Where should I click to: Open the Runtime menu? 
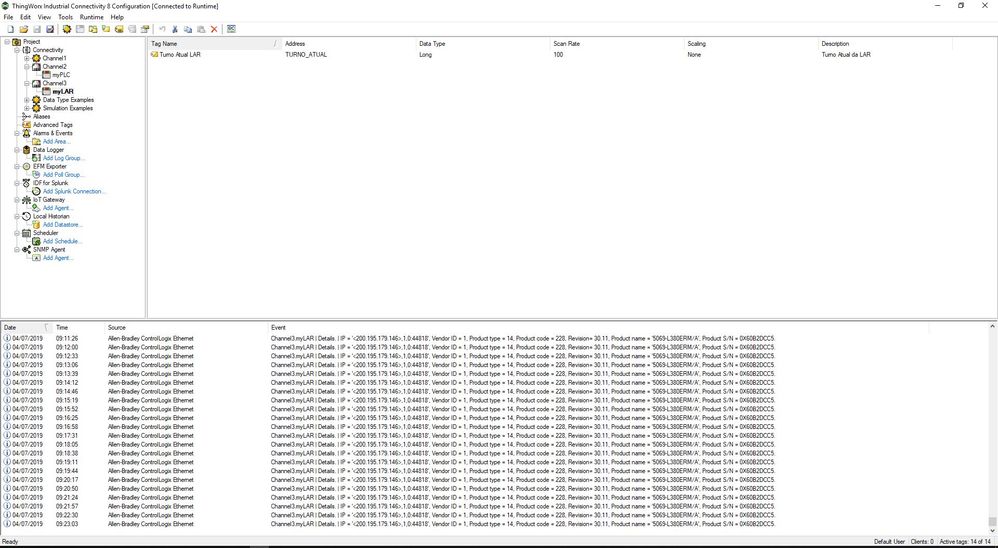92,17
